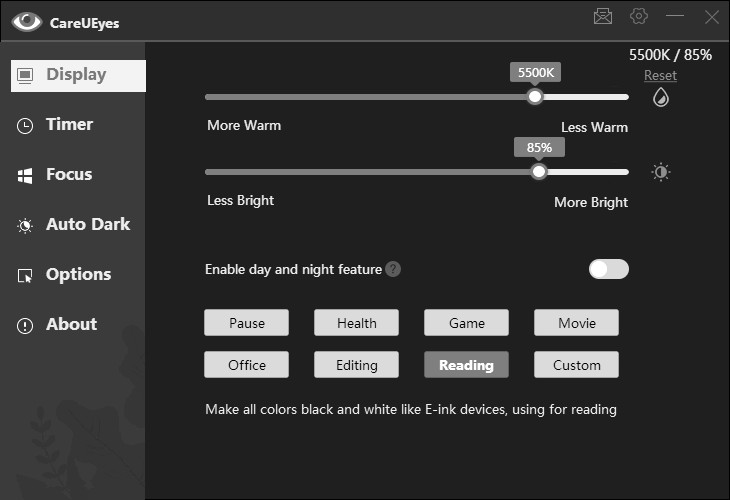Click the 85% brightness value bubble
This screenshot has width=730, height=500.
(539, 148)
